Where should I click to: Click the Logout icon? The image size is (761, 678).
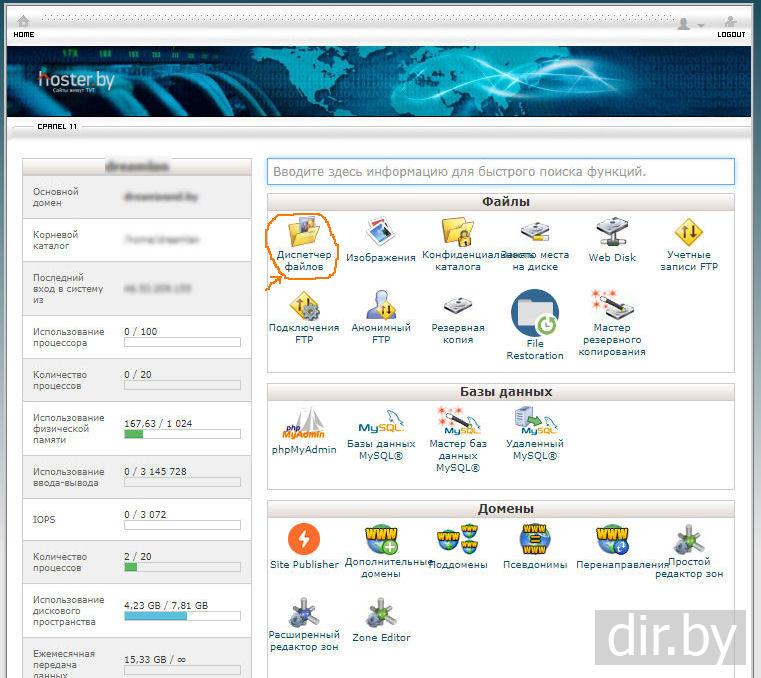point(730,21)
